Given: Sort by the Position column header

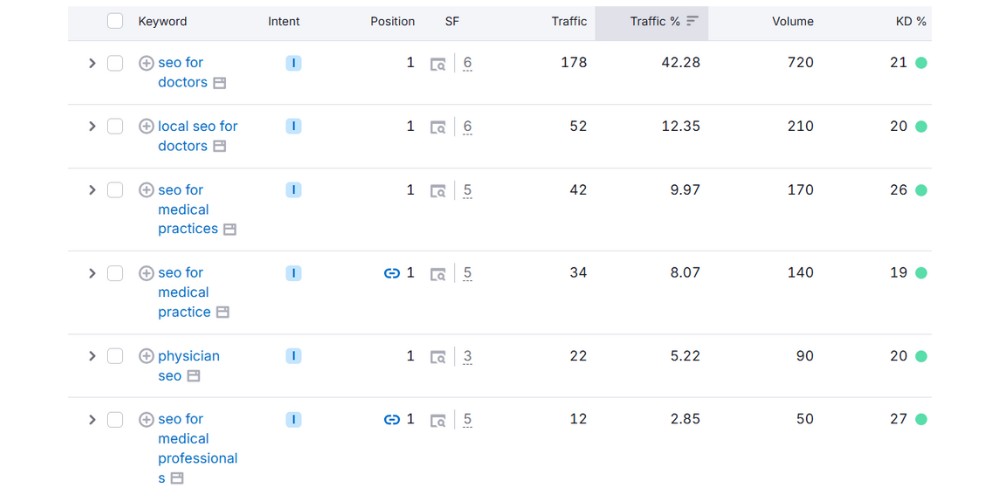Looking at the screenshot, I should 392,21.
